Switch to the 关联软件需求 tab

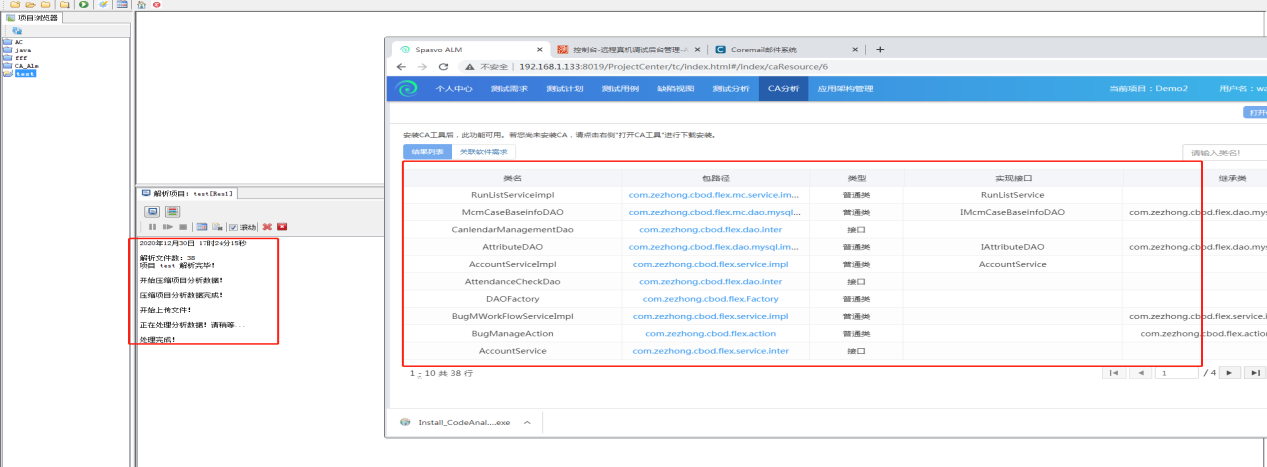pyautogui.click(x=483, y=152)
